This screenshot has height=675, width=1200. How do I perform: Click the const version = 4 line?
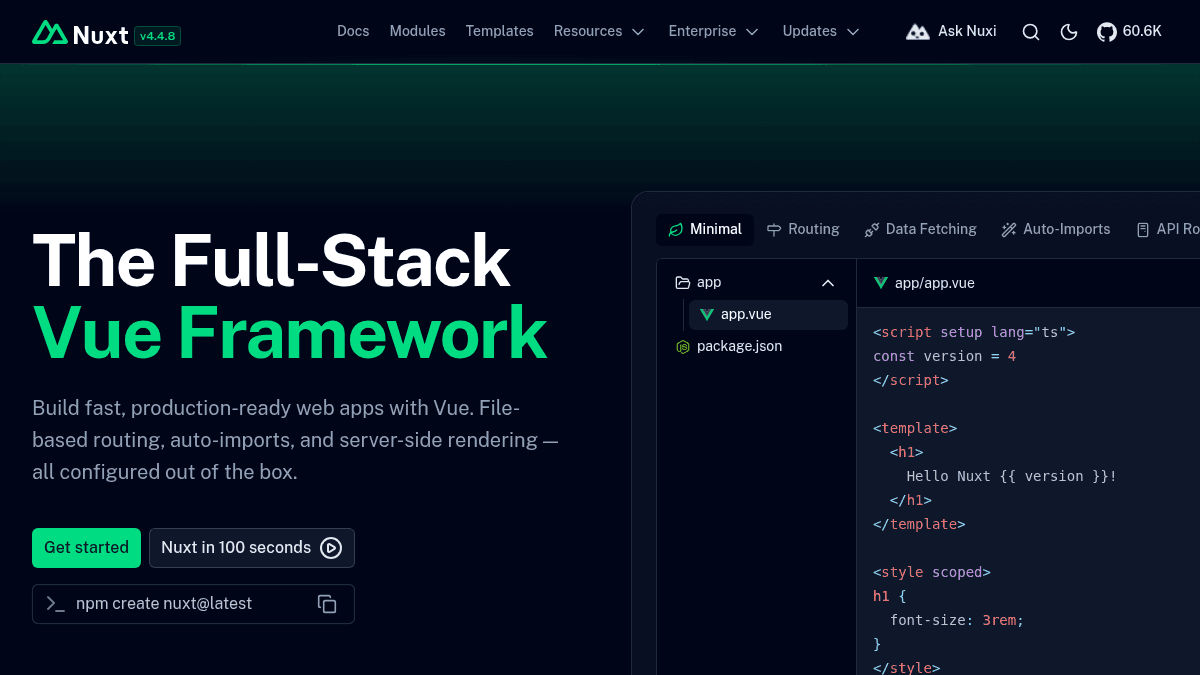click(x=944, y=356)
